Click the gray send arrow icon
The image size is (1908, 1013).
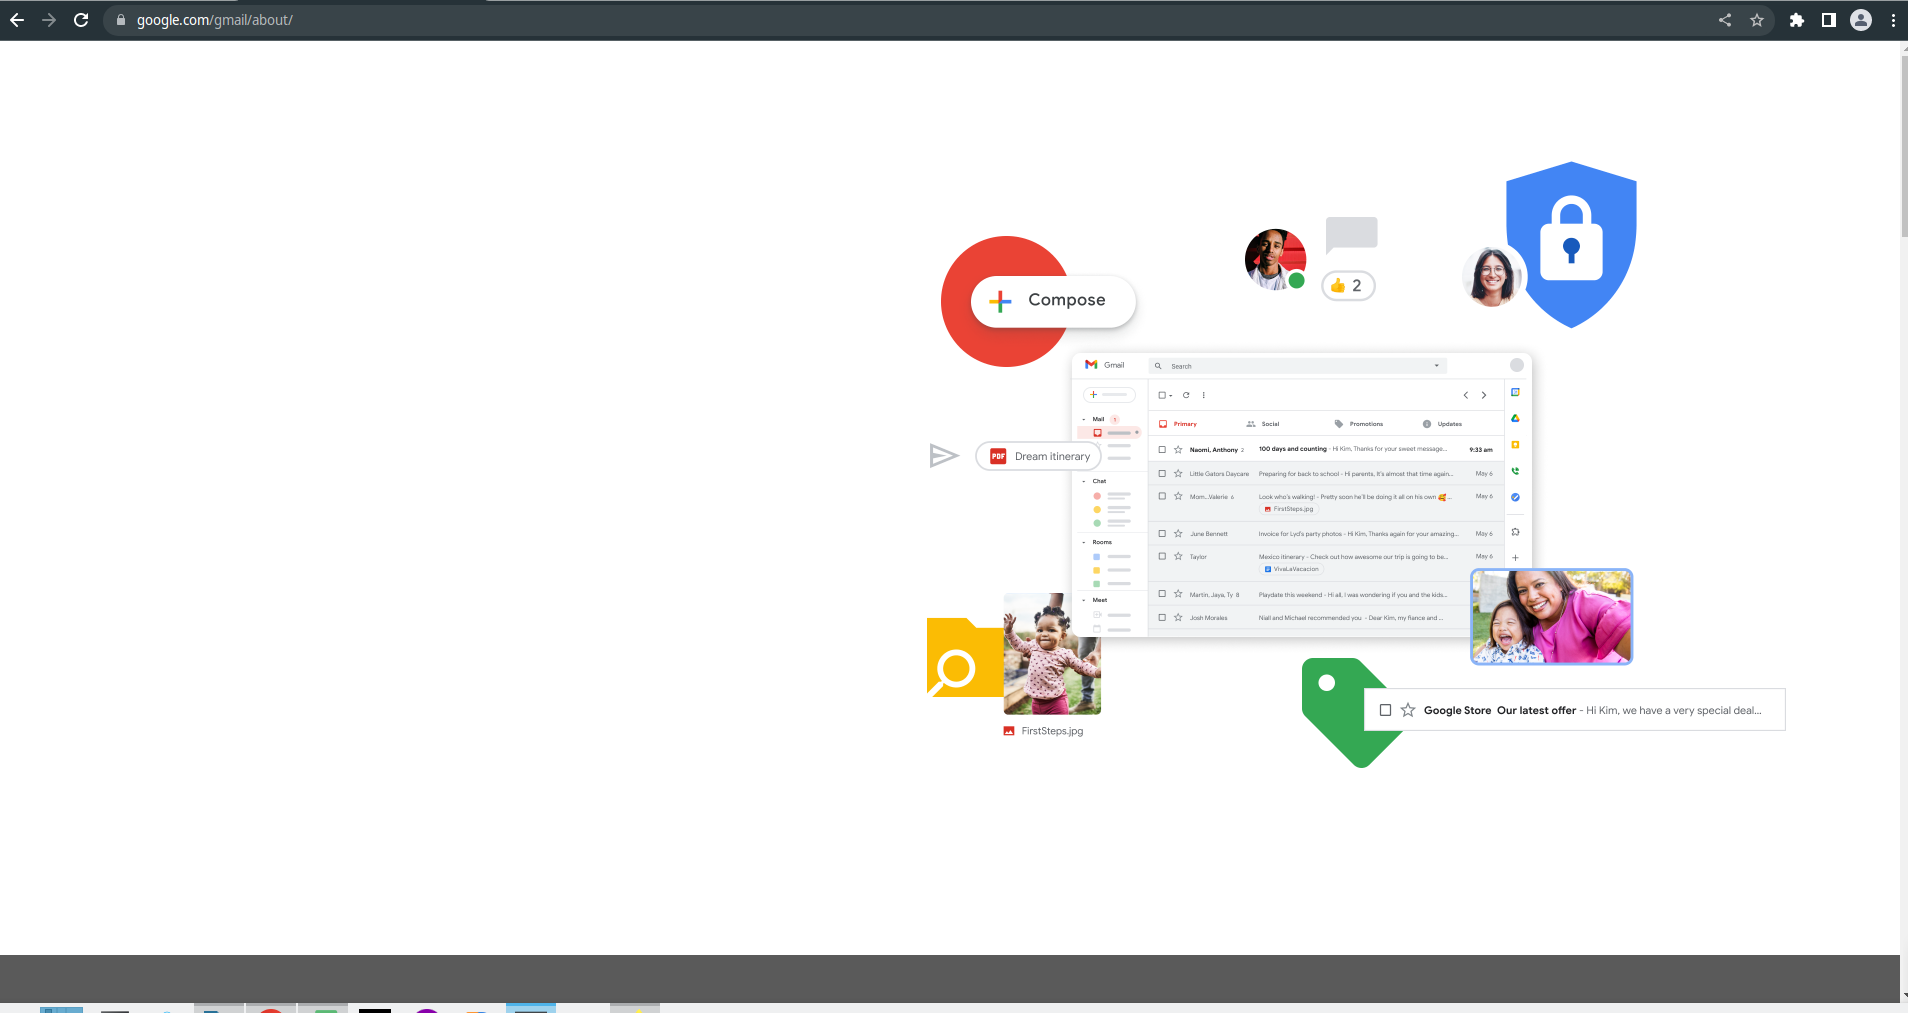point(944,456)
